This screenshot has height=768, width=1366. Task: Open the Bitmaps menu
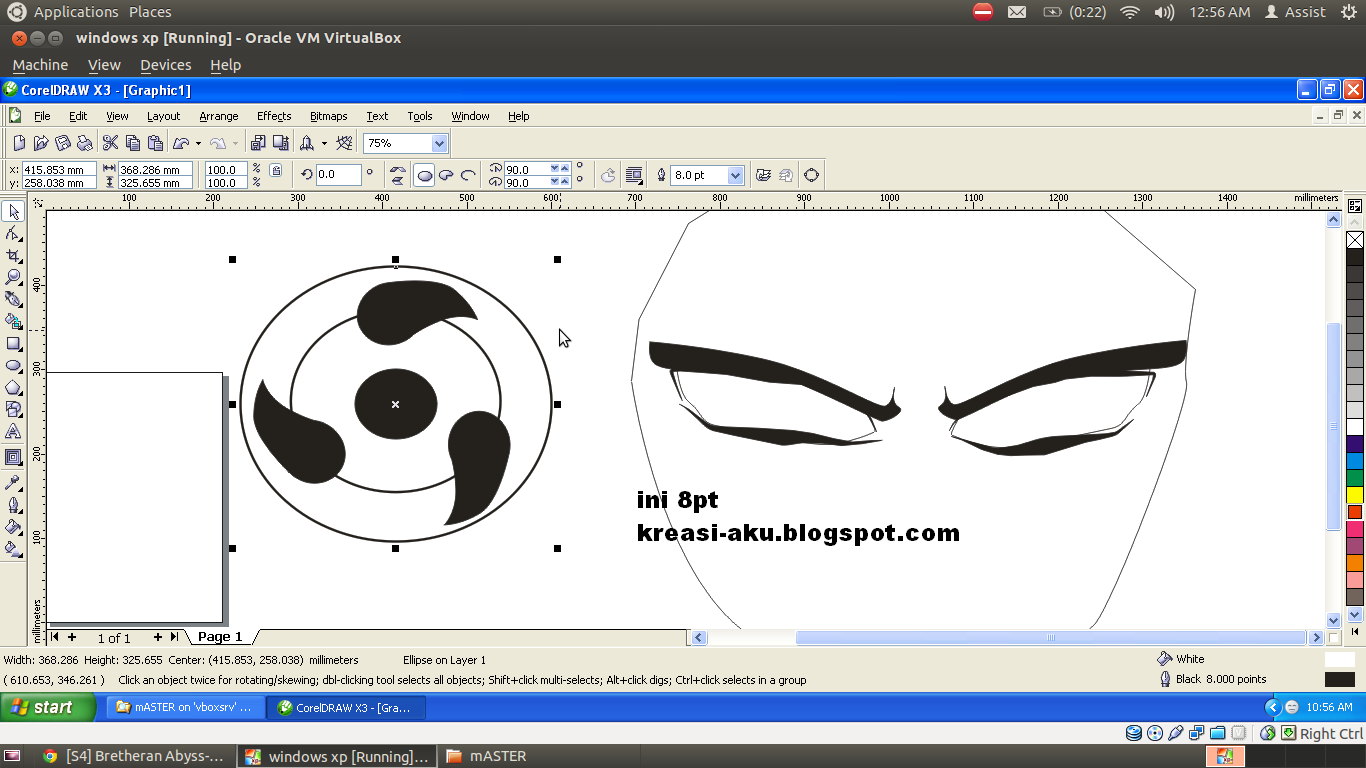pos(328,116)
